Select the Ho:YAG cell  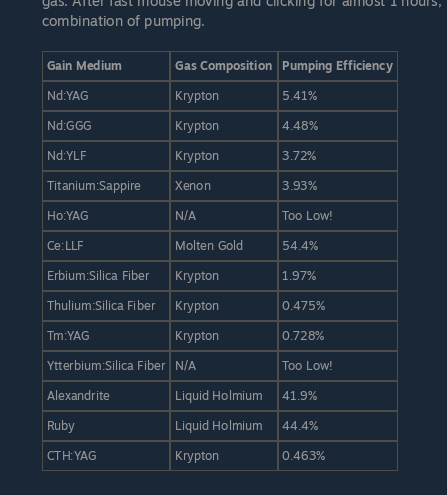pos(106,216)
